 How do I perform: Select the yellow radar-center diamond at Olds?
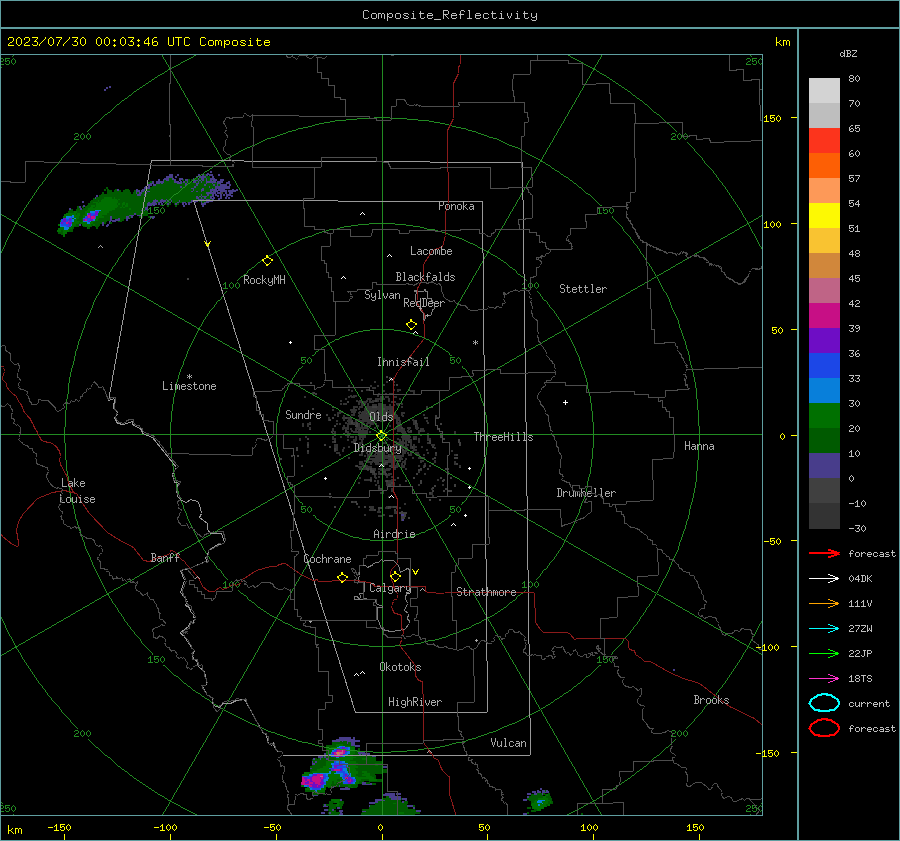click(x=381, y=436)
